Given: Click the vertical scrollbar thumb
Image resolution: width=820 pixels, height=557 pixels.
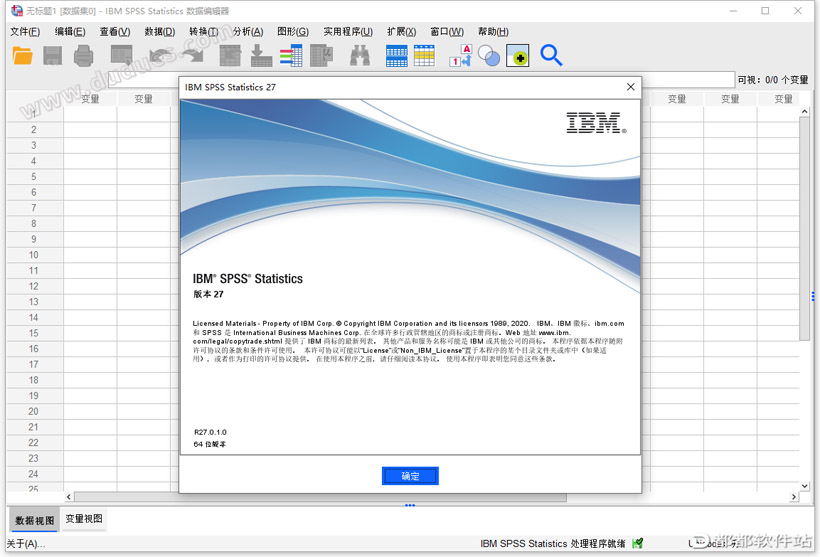Looking at the screenshot, I should (804, 229).
